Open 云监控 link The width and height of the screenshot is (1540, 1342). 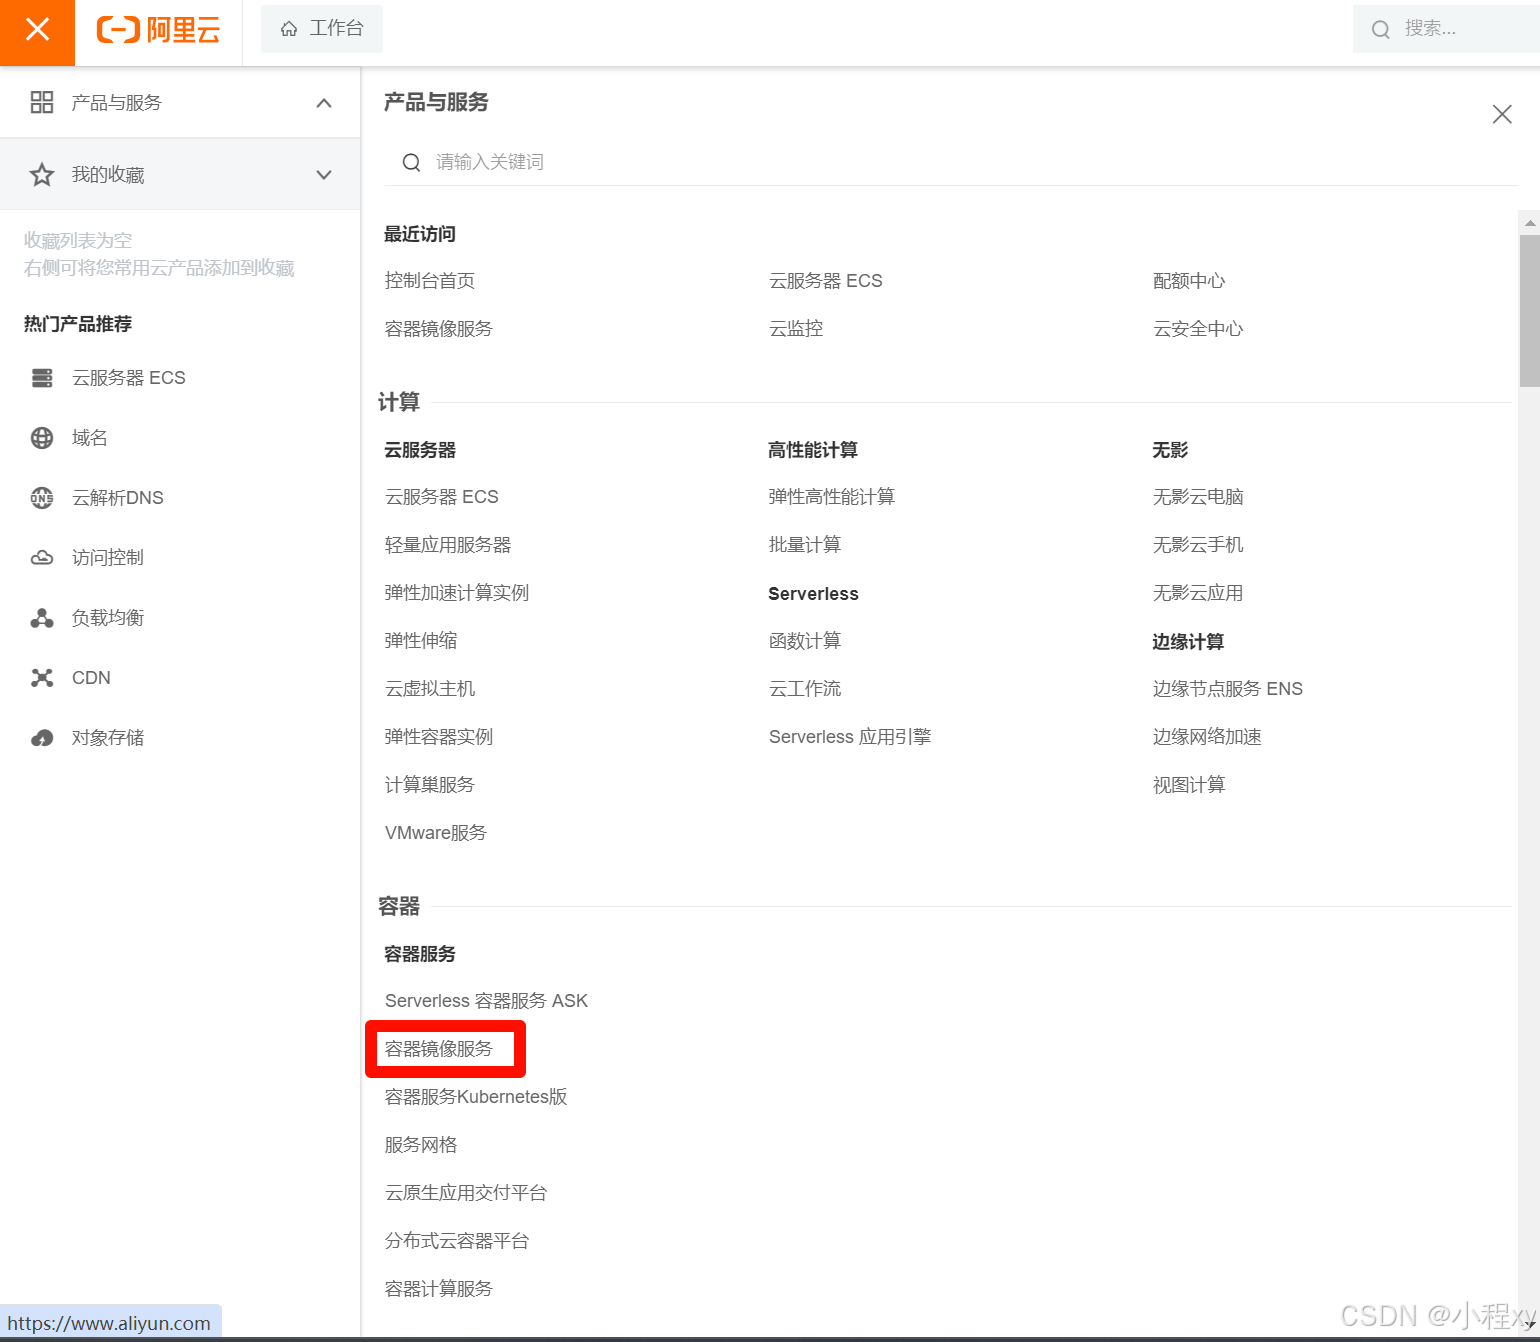[x=796, y=329]
